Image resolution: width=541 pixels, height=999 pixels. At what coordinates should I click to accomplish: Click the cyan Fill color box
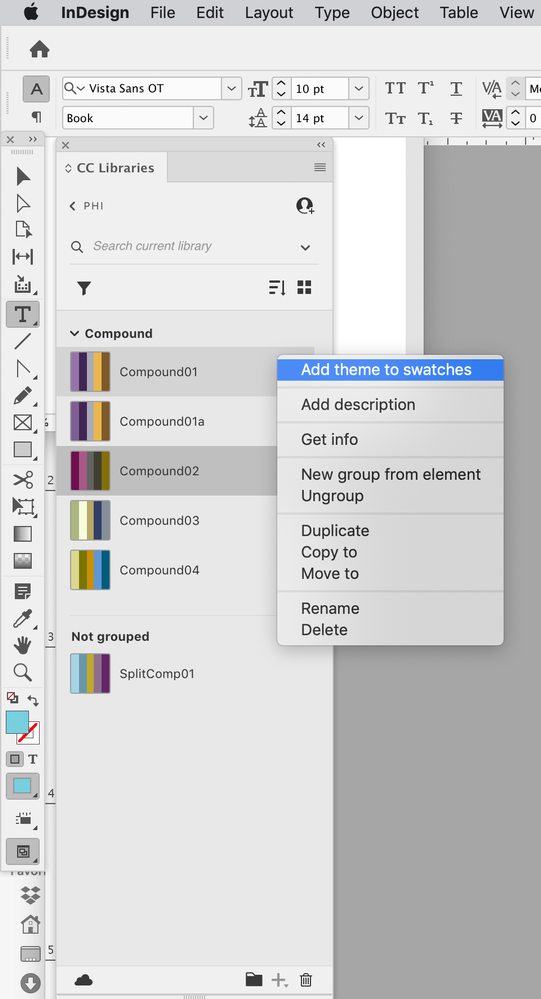tap(17, 722)
